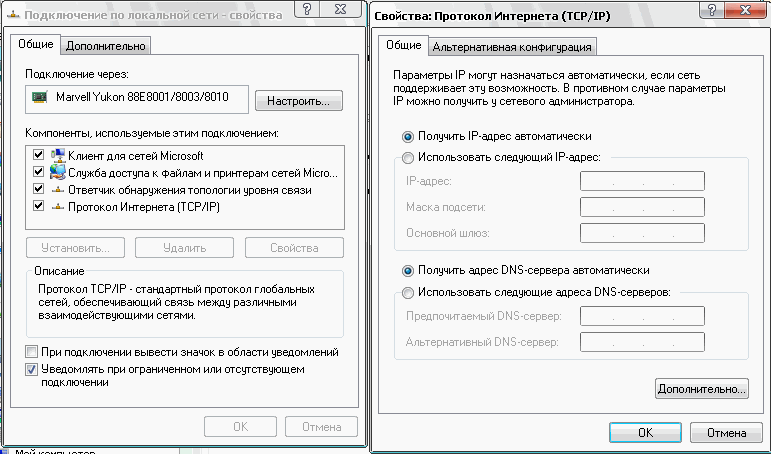The width and height of the screenshot is (771, 454).
Task: Click the help question mark in connection properties
Action: [x=307, y=9]
